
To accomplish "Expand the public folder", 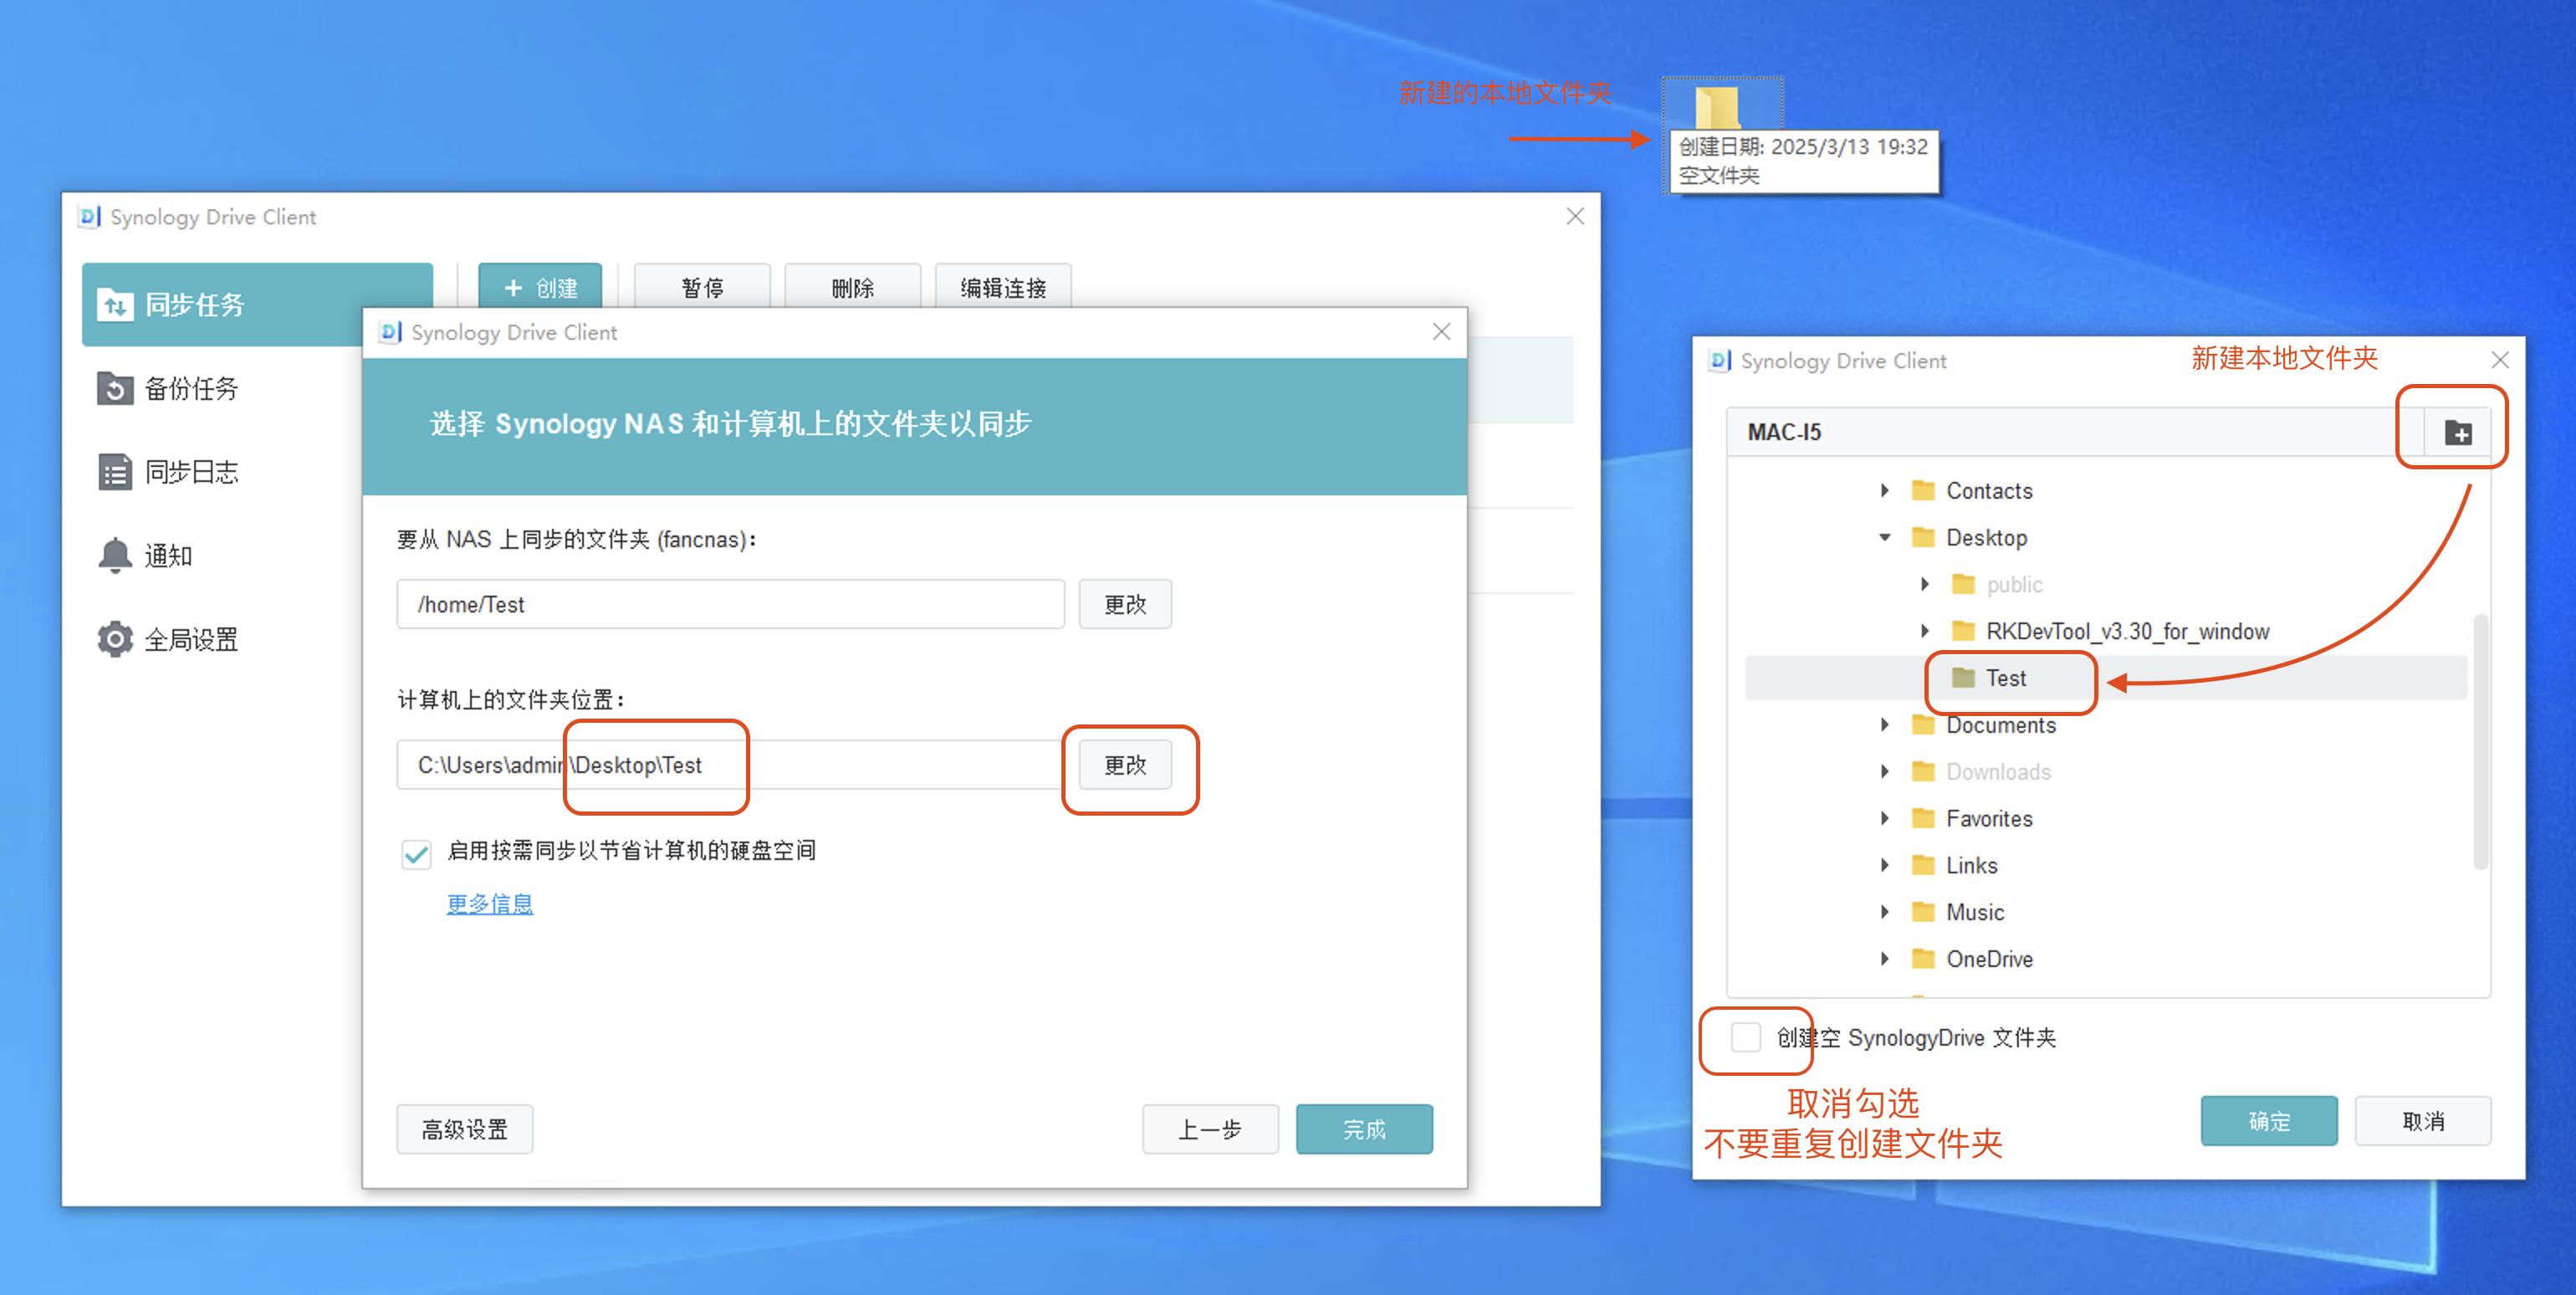I will 1925,584.
